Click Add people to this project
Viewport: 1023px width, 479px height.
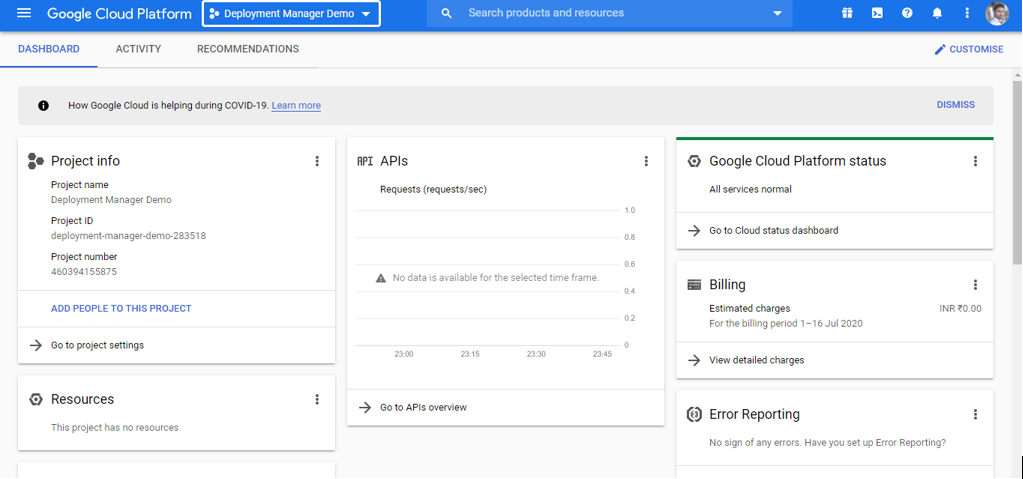[x=121, y=308]
